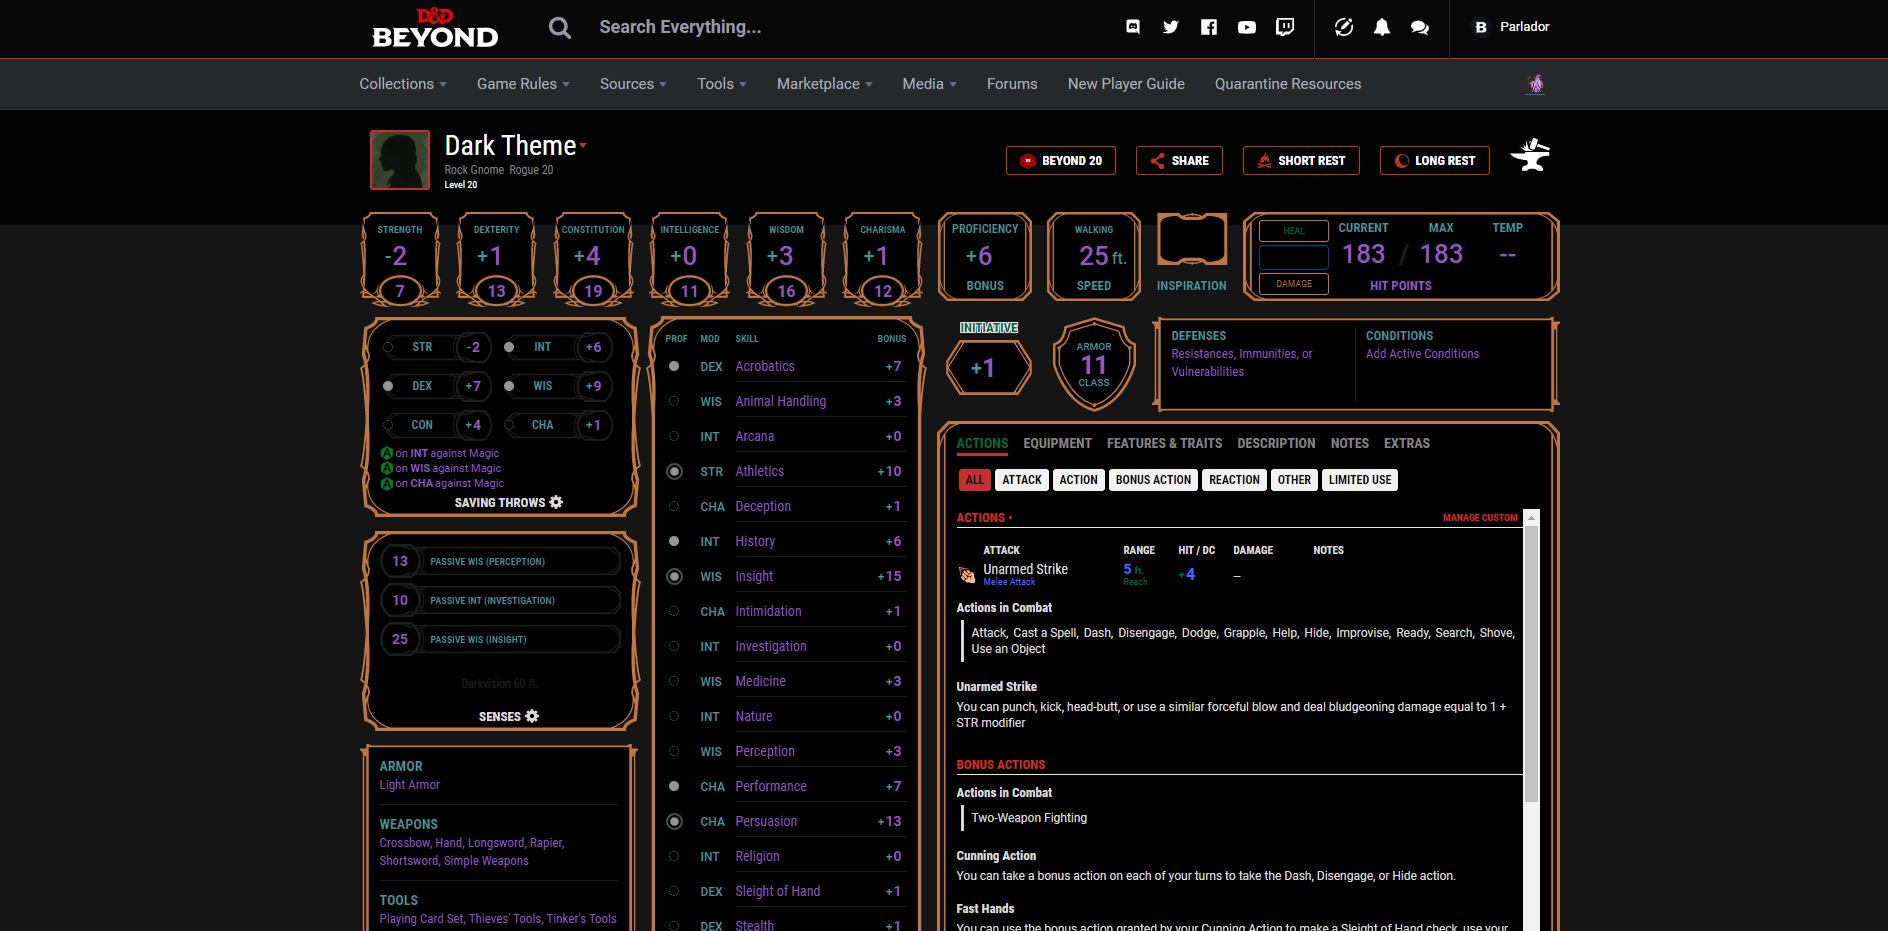This screenshot has height=931, width=1888.
Task: Open the Senses gear settings
Action: [x=531, y=716]
